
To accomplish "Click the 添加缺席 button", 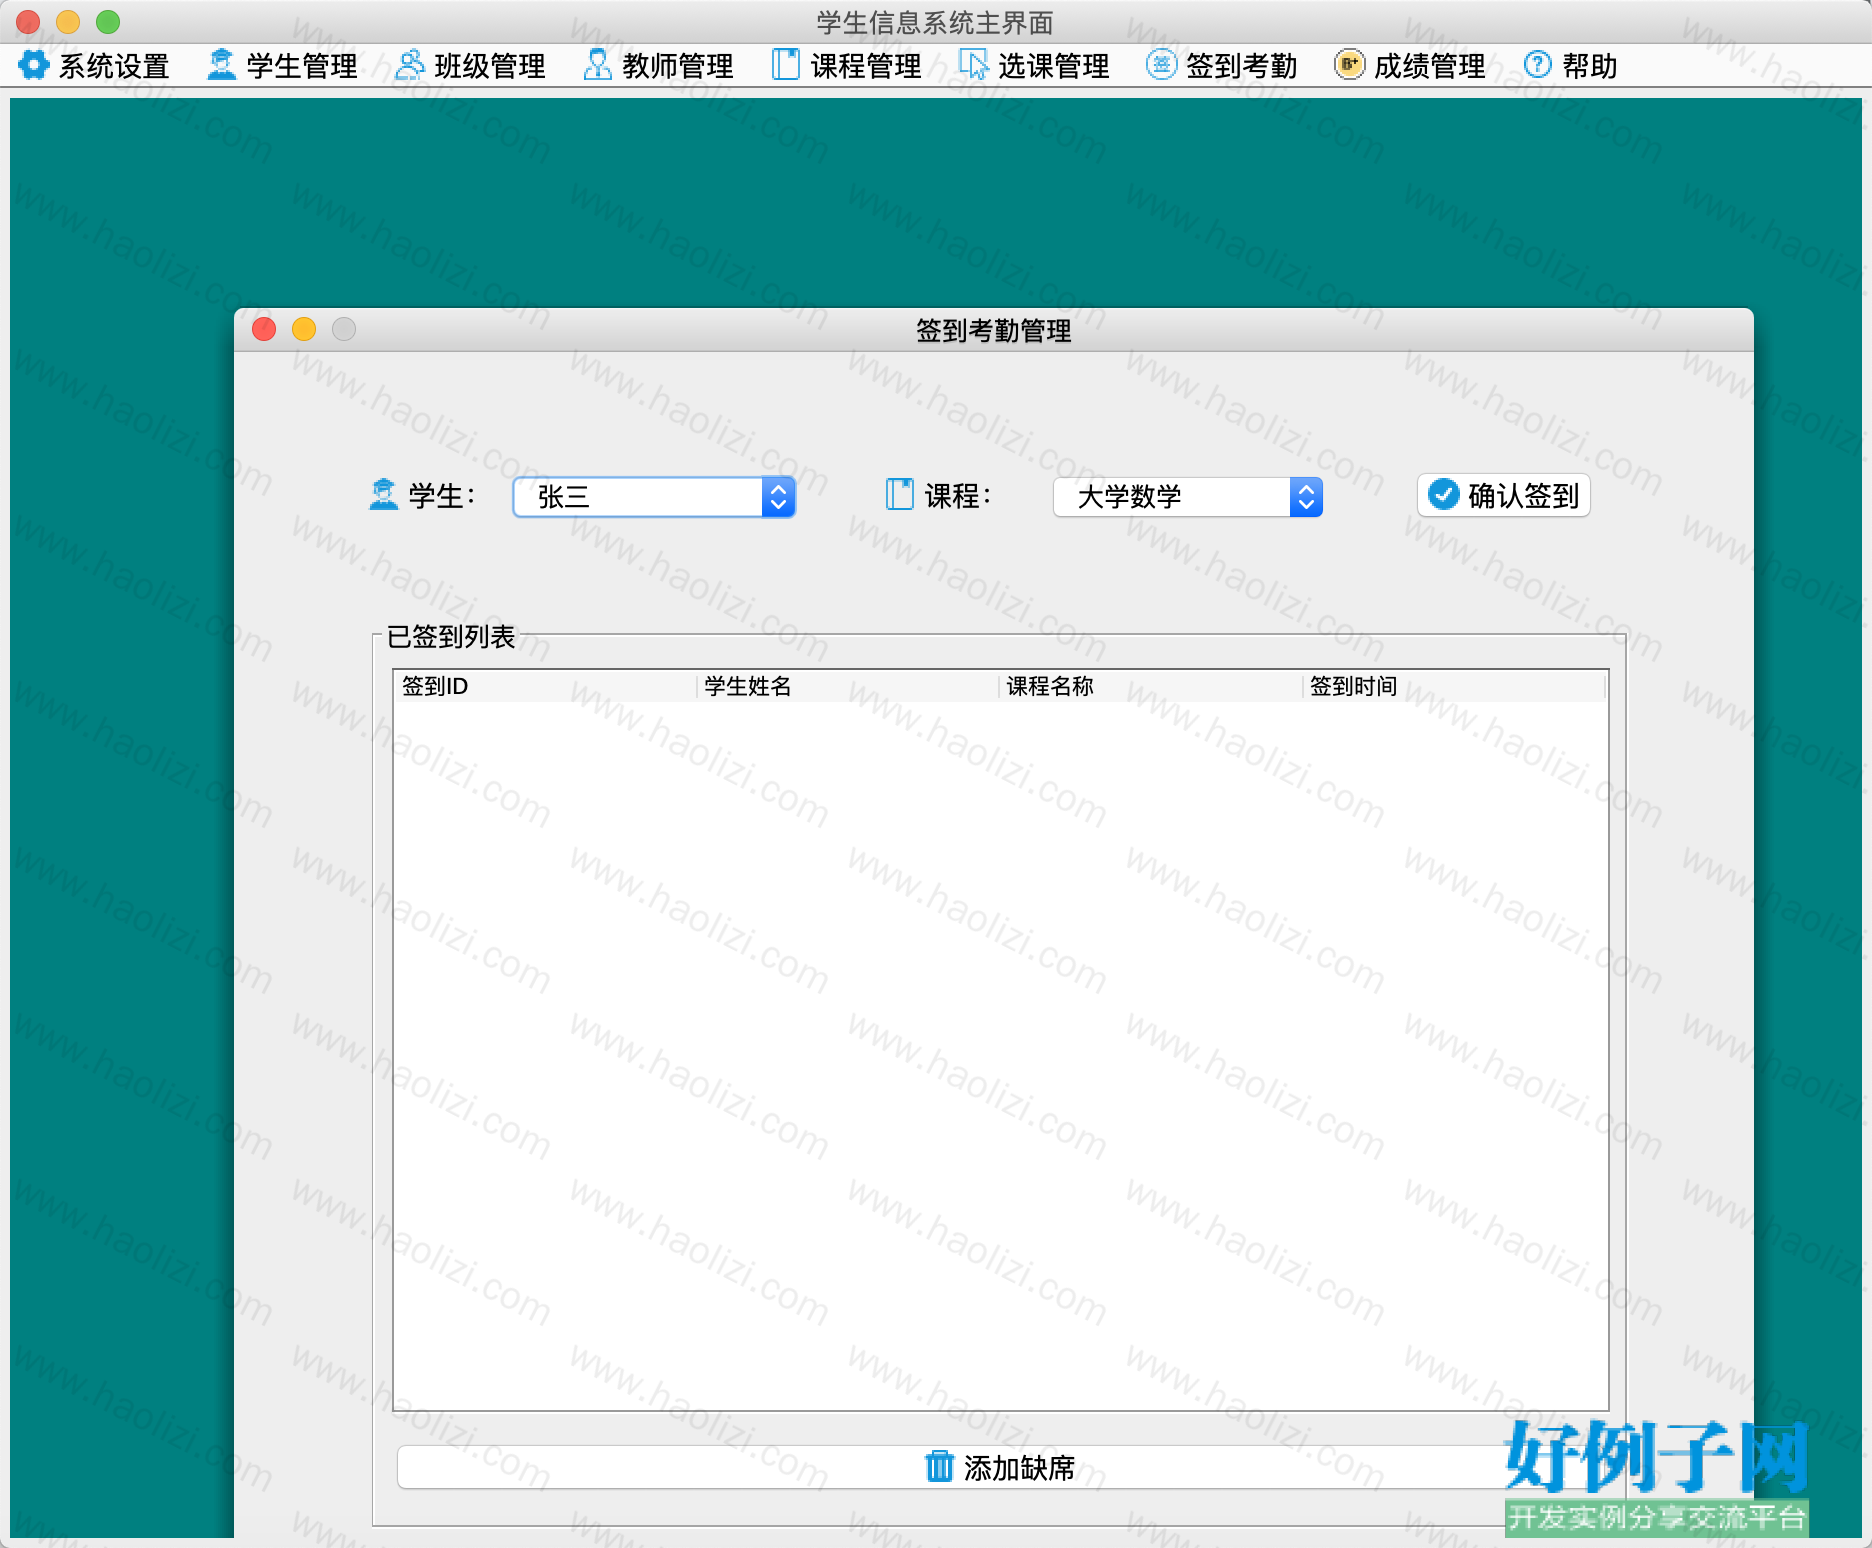I will coord(1000,1467).
